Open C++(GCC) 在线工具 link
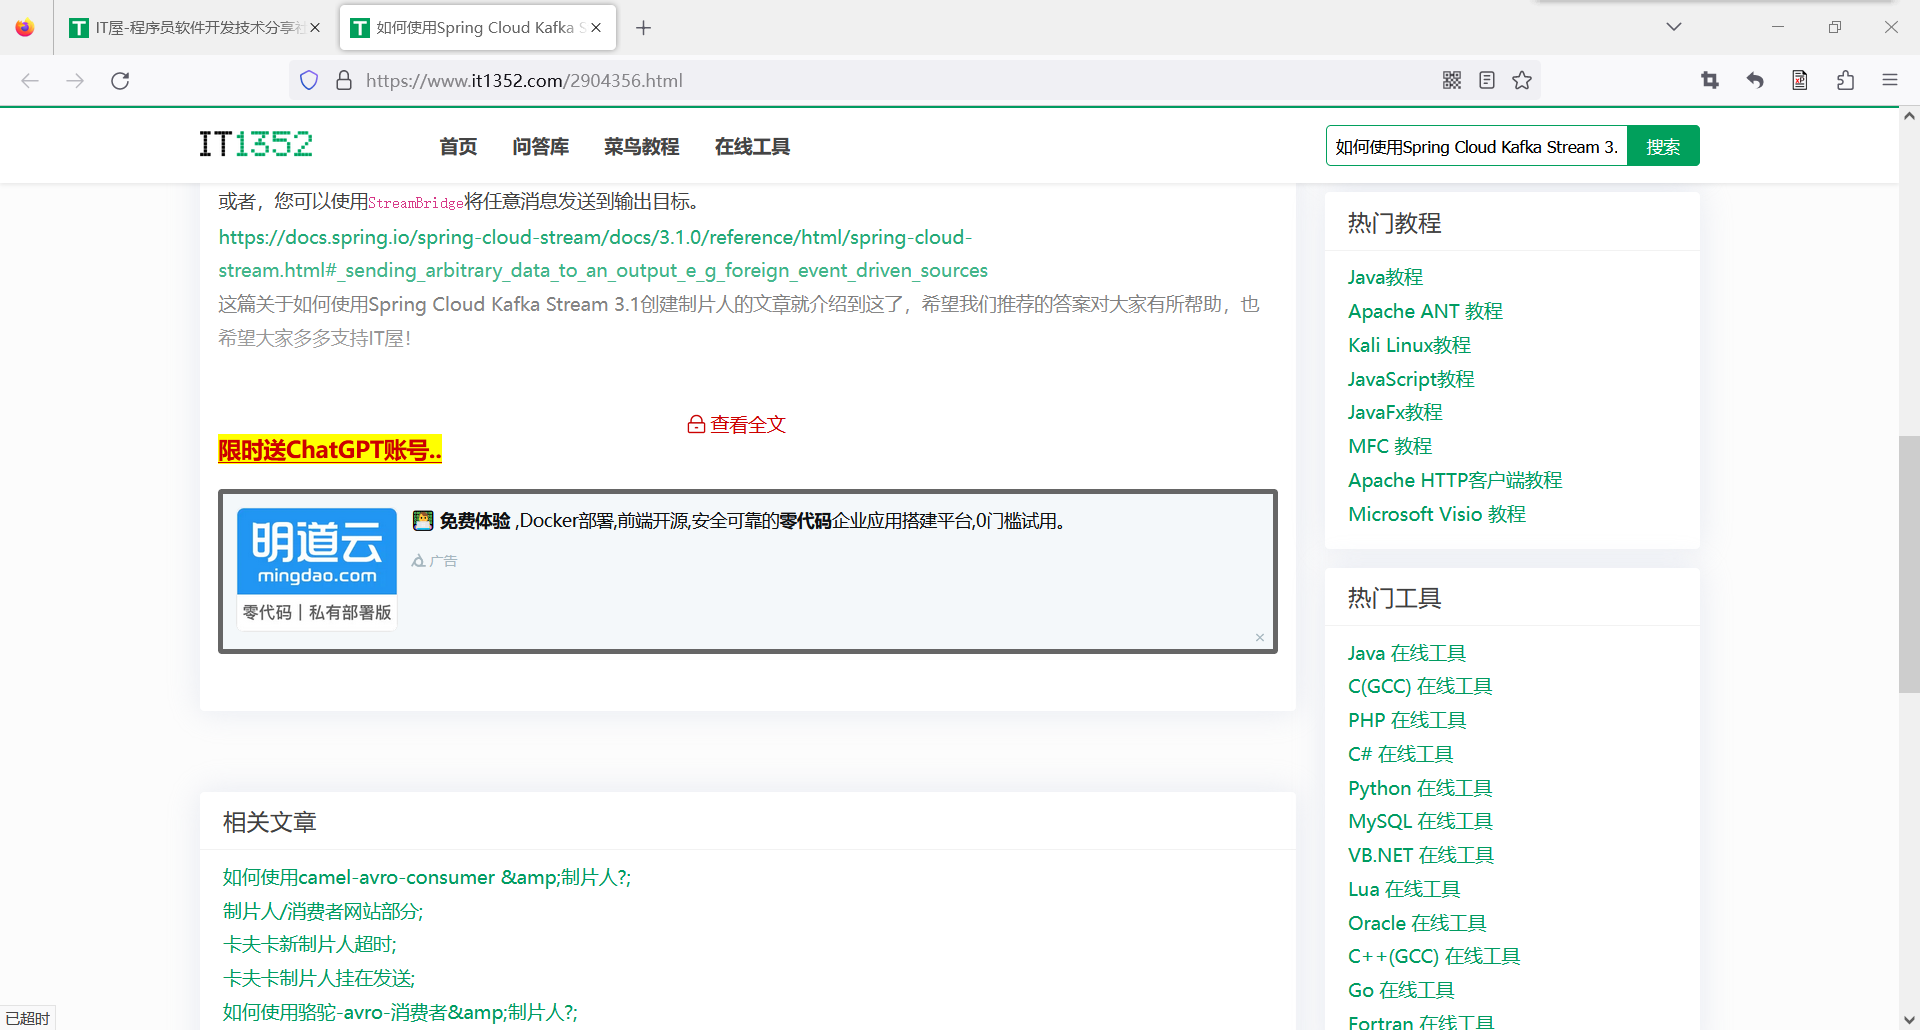 [x=1434, y=956]
